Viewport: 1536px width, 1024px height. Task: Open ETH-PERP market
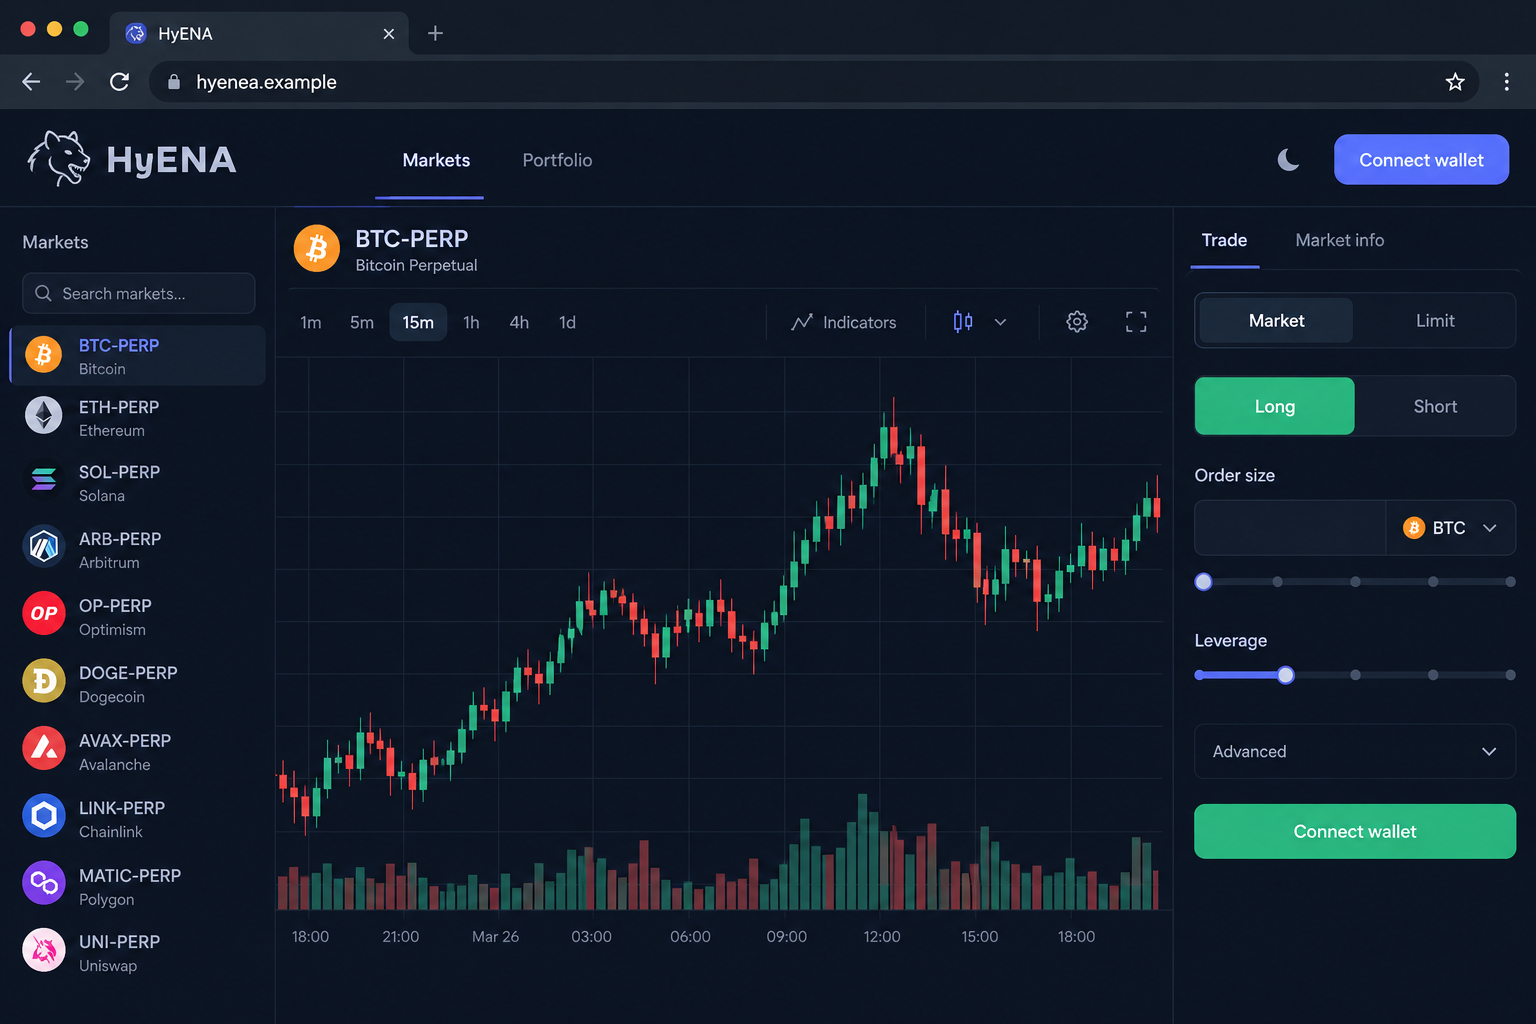(138, 418)
